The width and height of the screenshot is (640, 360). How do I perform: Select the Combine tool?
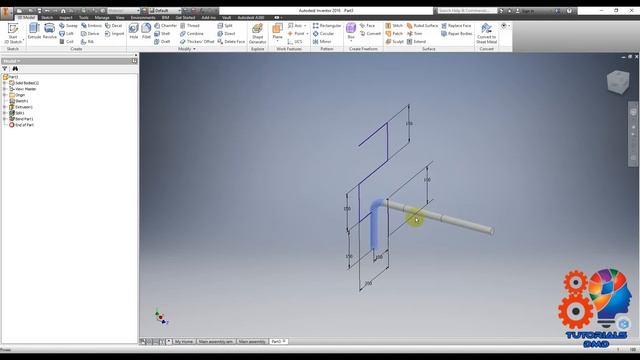click(191, 33)
